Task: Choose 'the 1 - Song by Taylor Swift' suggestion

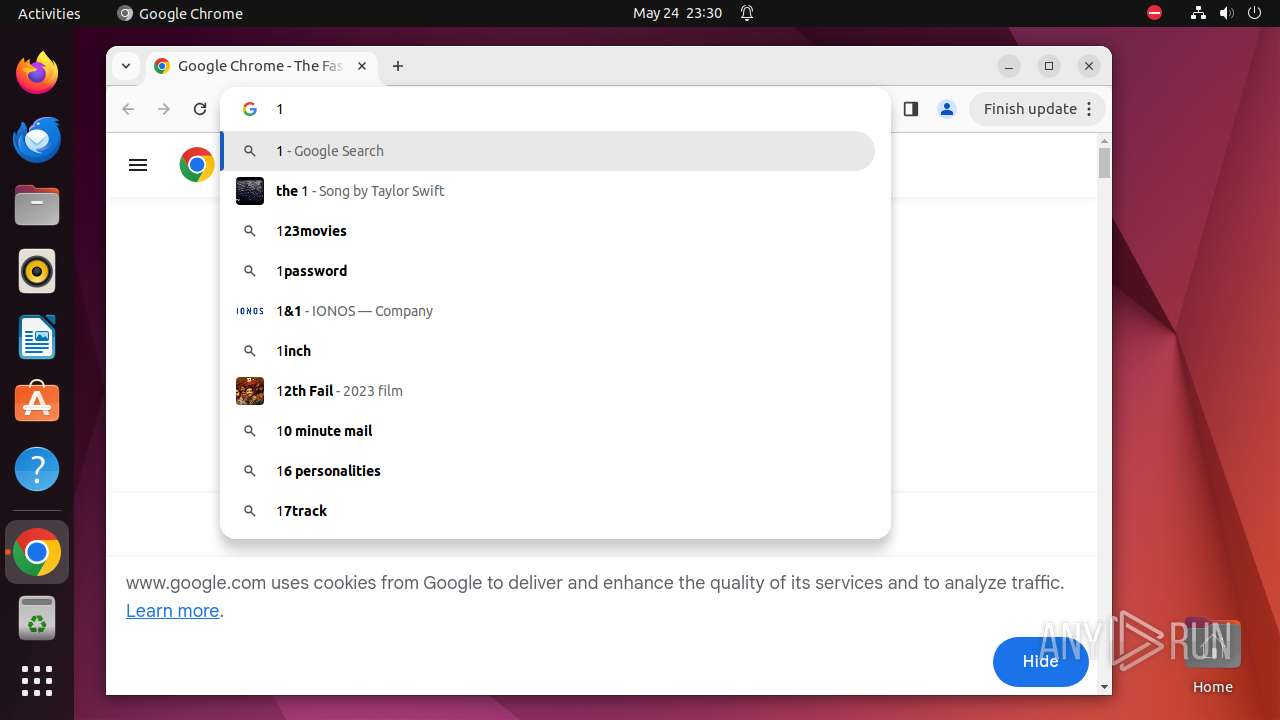Action: click(548, 191)
